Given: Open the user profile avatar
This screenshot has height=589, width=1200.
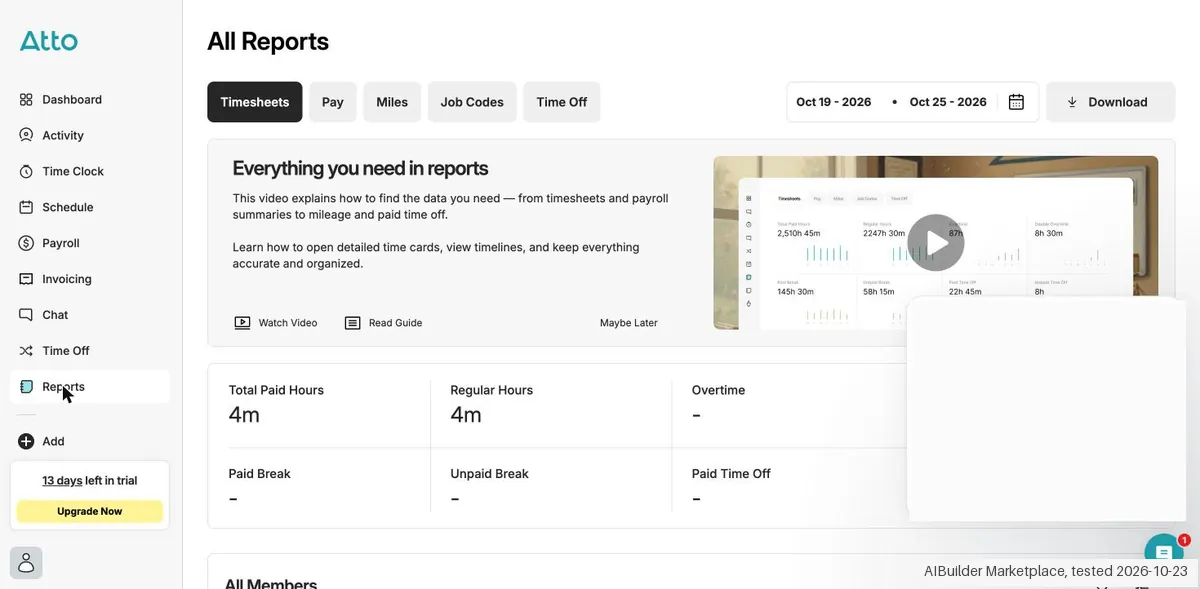Looking at the screenshot, I should (26, 564).
